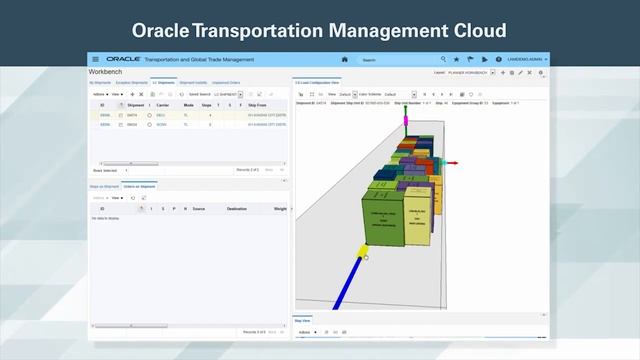The image size is (640, 360).
Task: Click the export icon in orders toolbar
Action: click(144, 198)
